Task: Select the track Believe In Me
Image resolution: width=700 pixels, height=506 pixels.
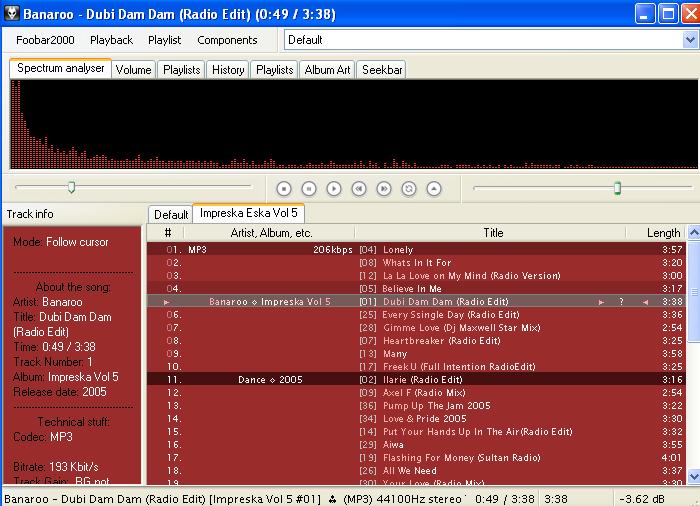Action: [416, 289]
